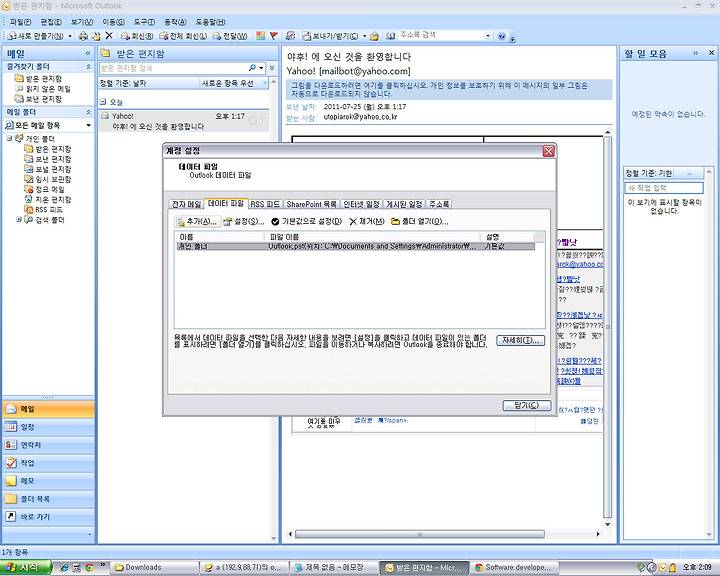Click the 닫기(C) close button
Image resolution: width=720 pixels, height=576 pixels.
point(527,405)
